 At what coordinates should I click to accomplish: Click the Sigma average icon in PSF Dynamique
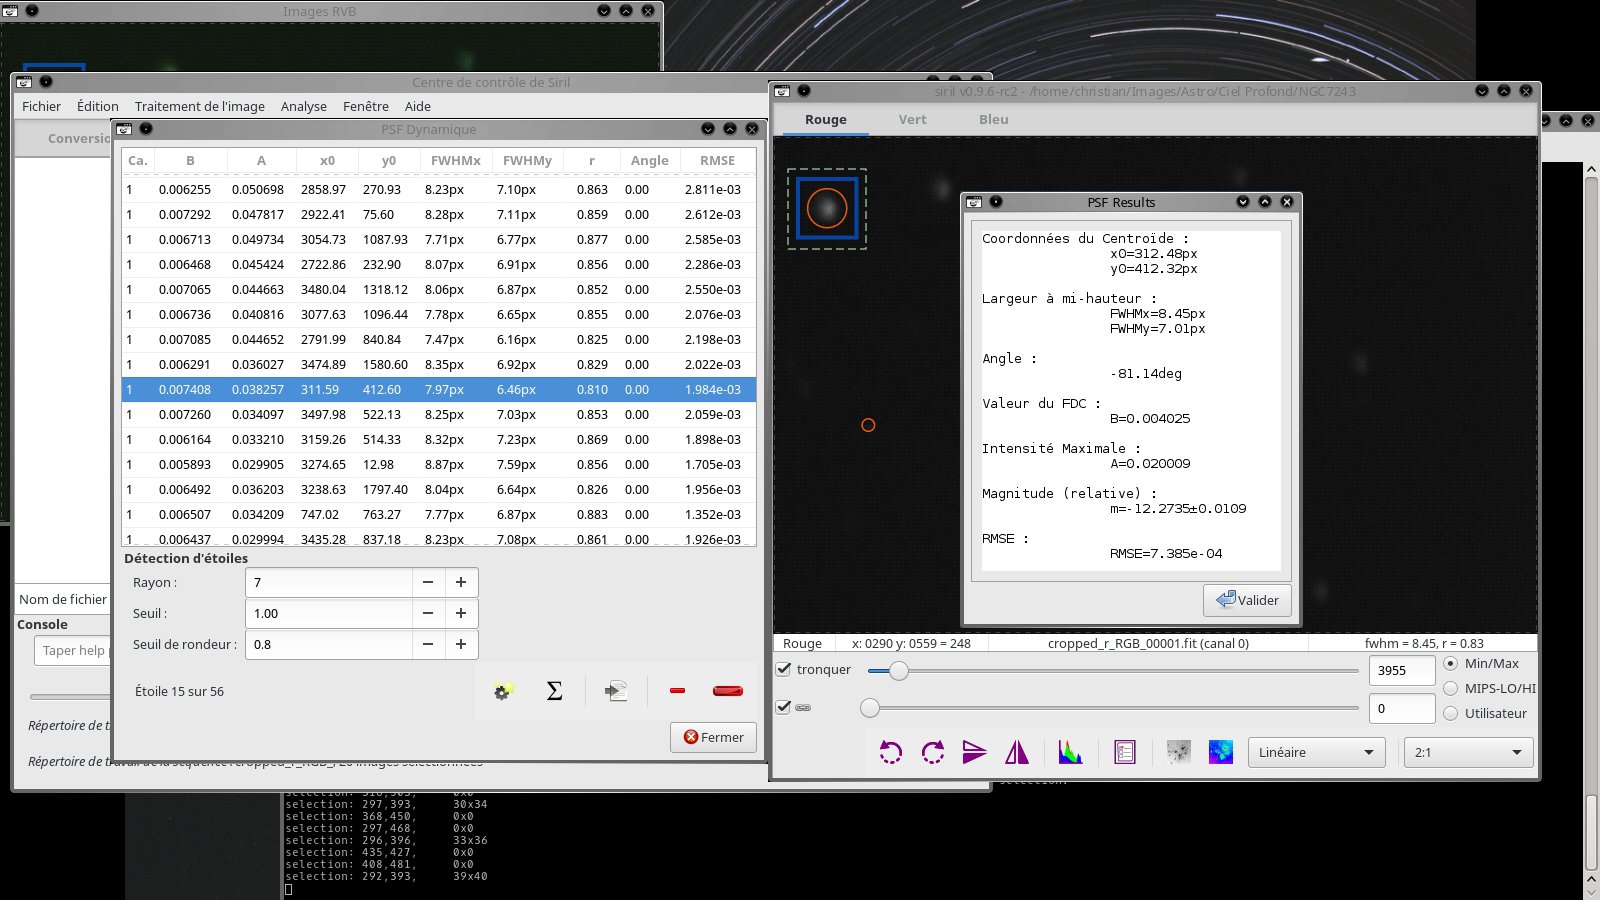coord(554,691)
